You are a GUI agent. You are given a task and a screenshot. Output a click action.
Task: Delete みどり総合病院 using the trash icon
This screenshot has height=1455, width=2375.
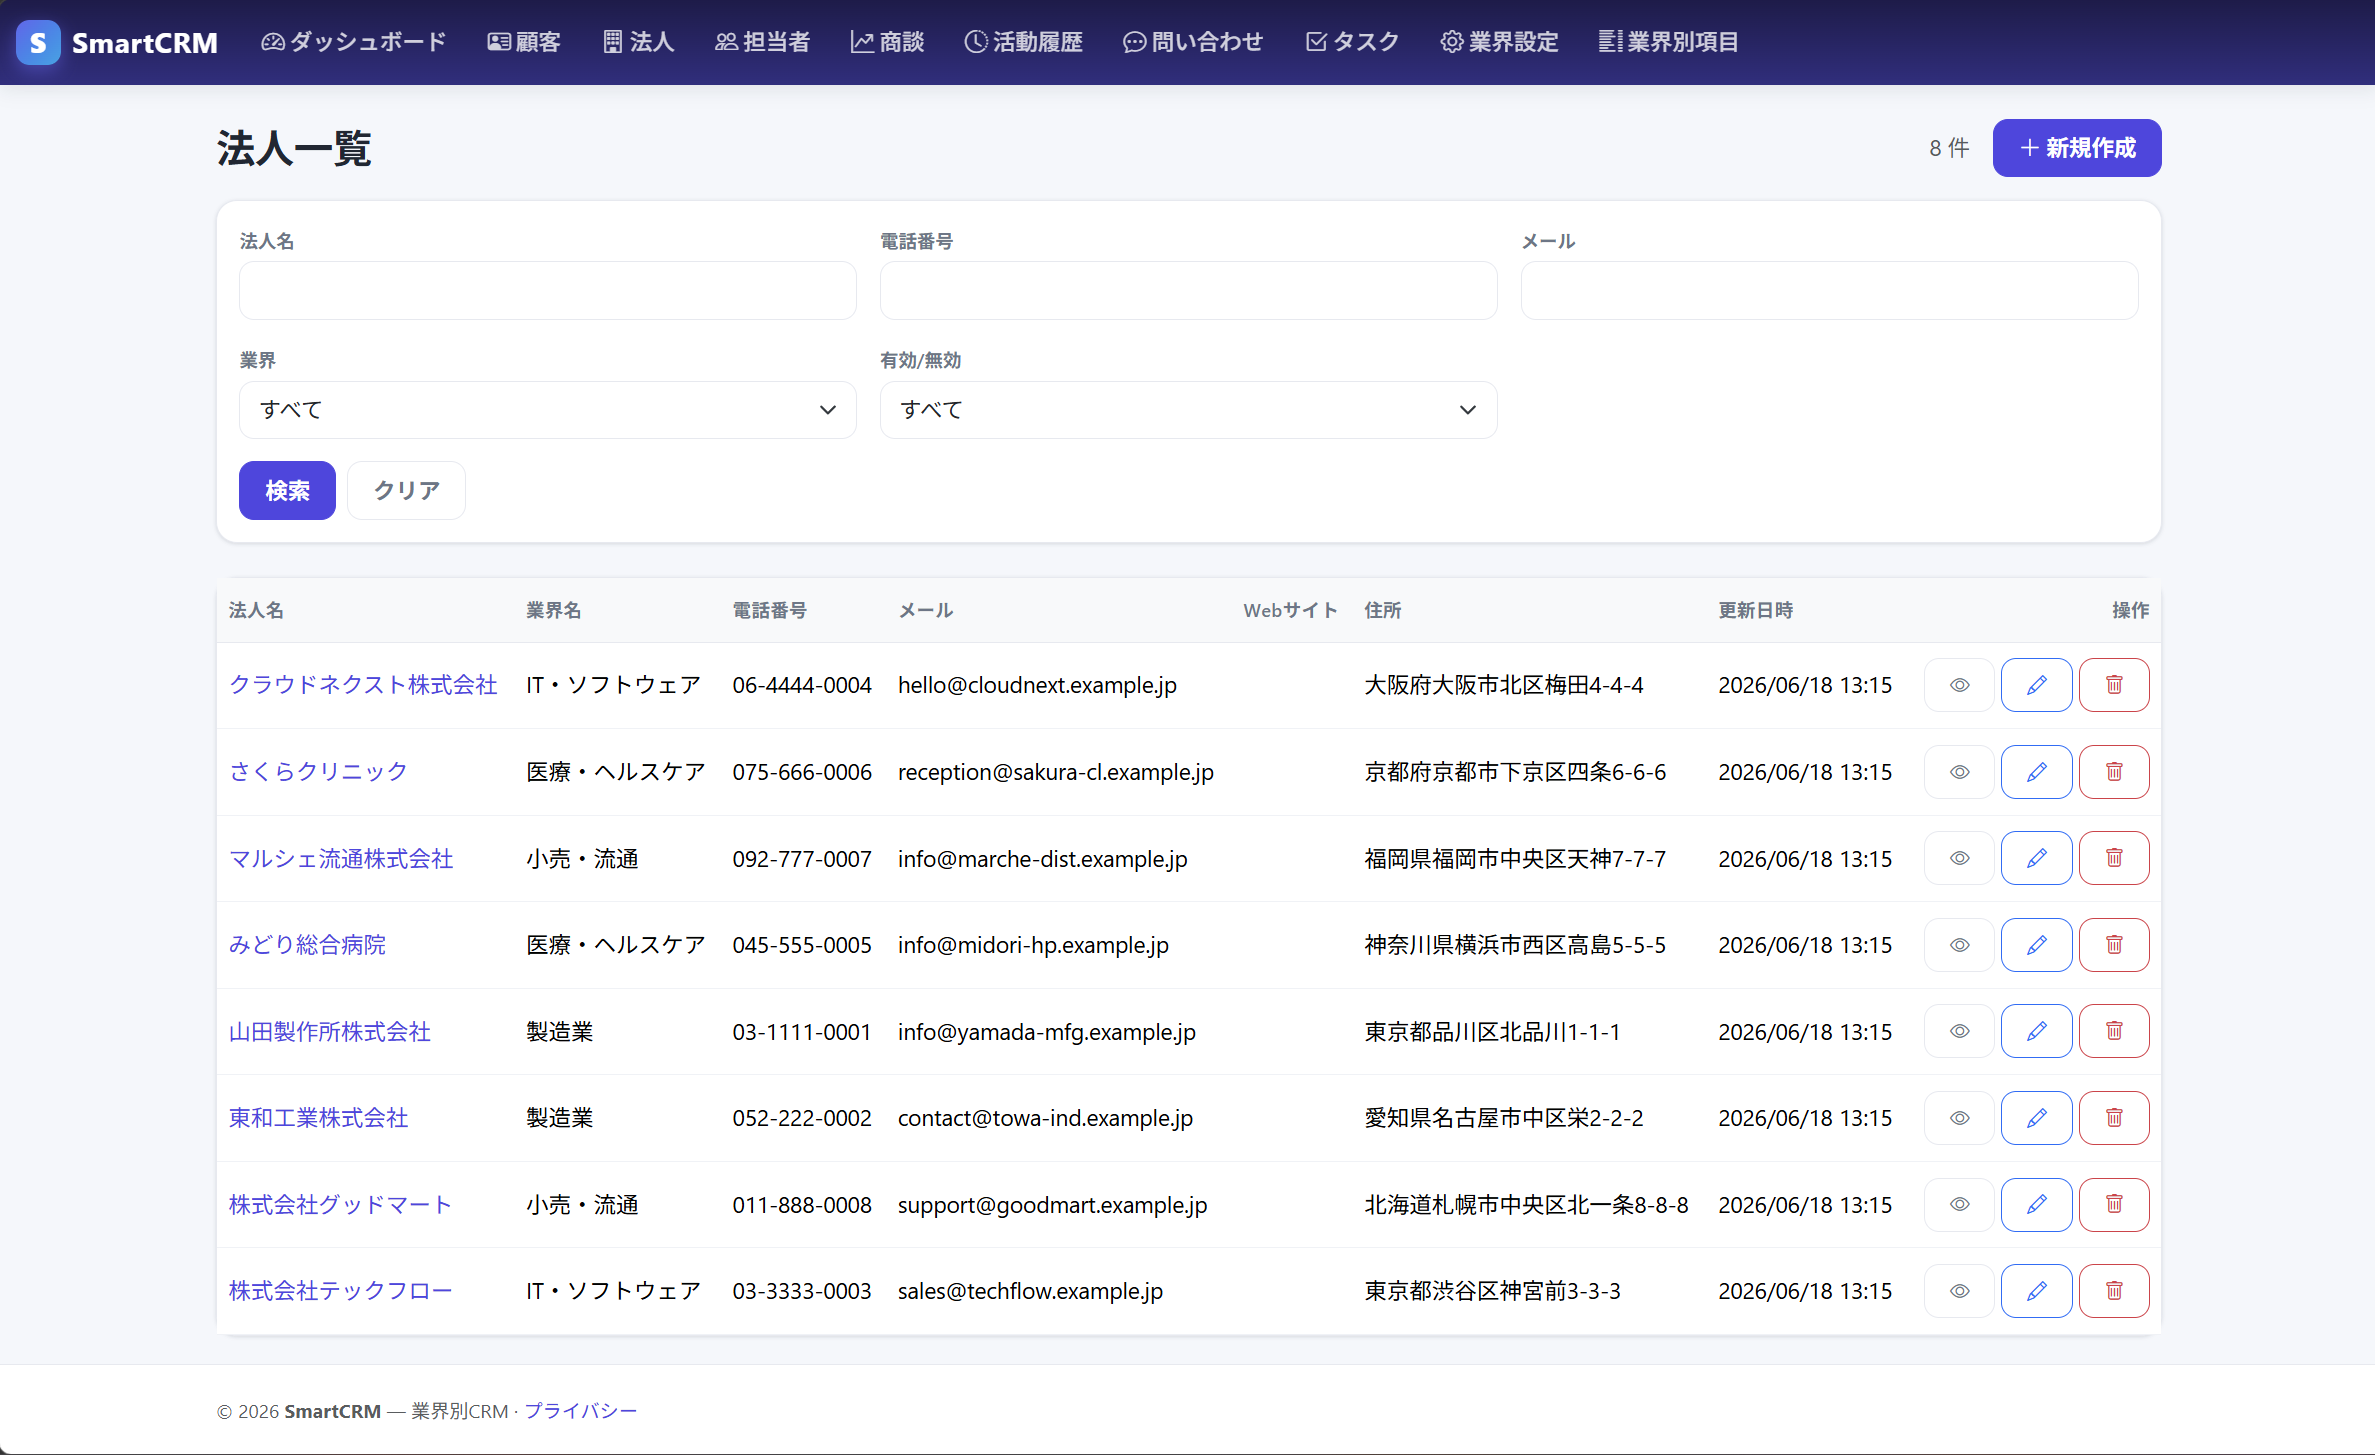[x=2114, y=945]
